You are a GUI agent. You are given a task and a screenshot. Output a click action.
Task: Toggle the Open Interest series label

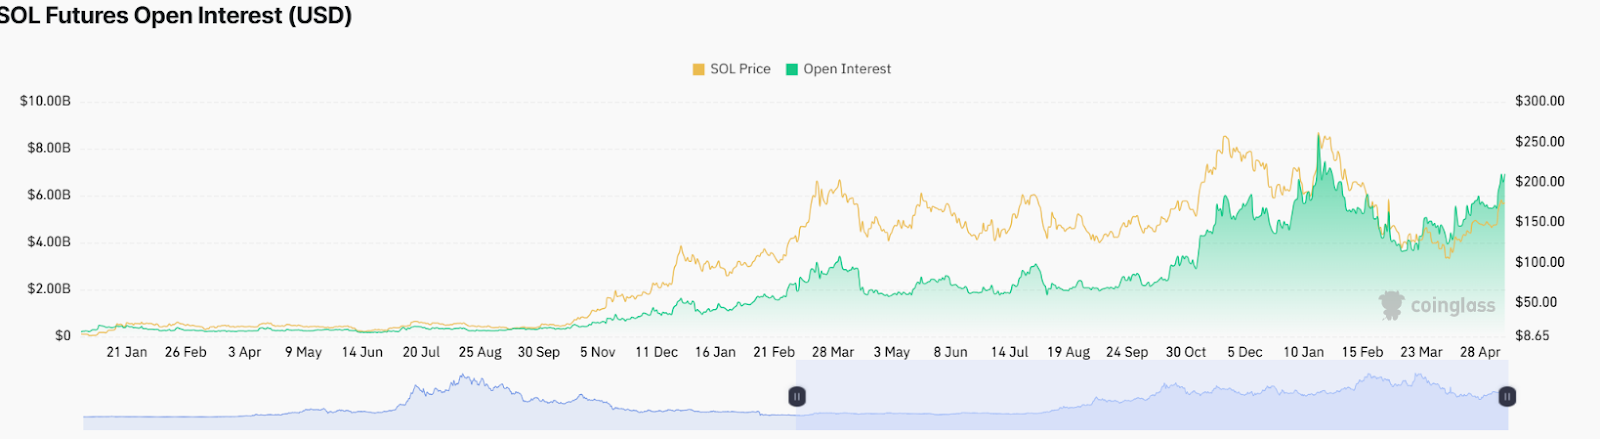847,69
